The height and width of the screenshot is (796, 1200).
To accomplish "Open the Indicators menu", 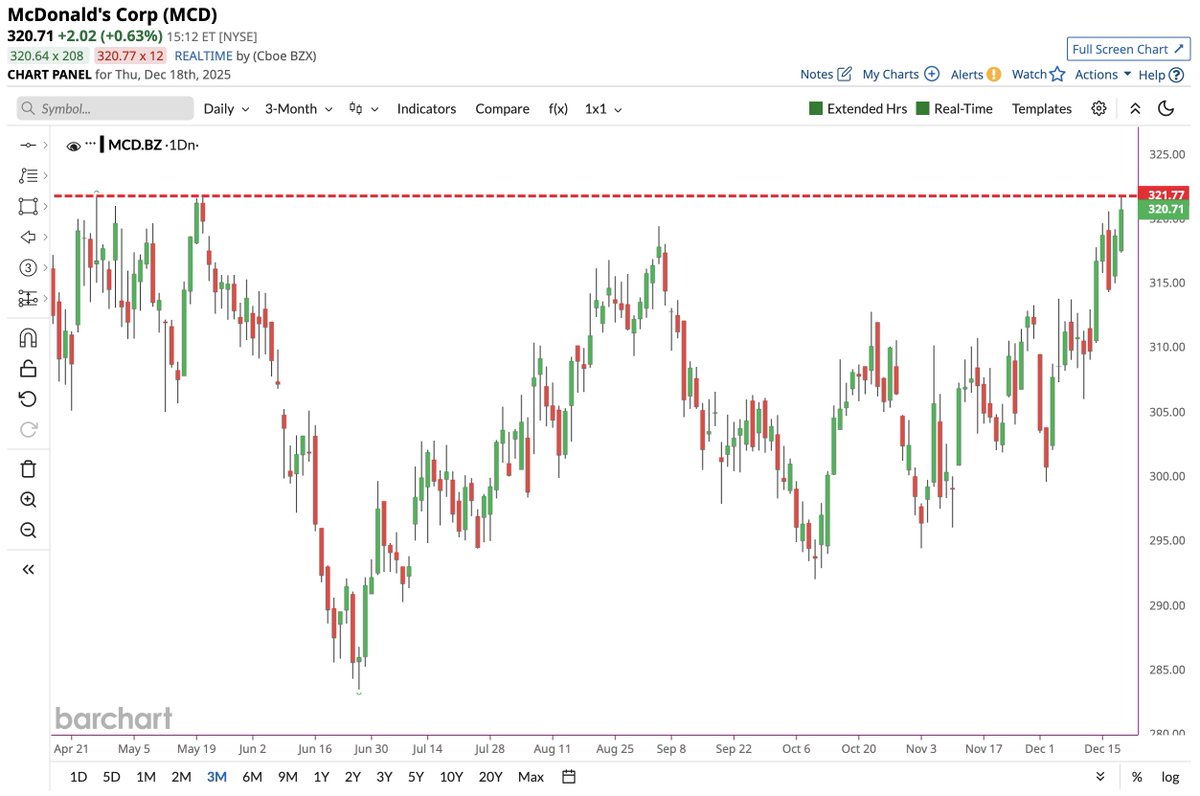I will [x=426, y=108].
